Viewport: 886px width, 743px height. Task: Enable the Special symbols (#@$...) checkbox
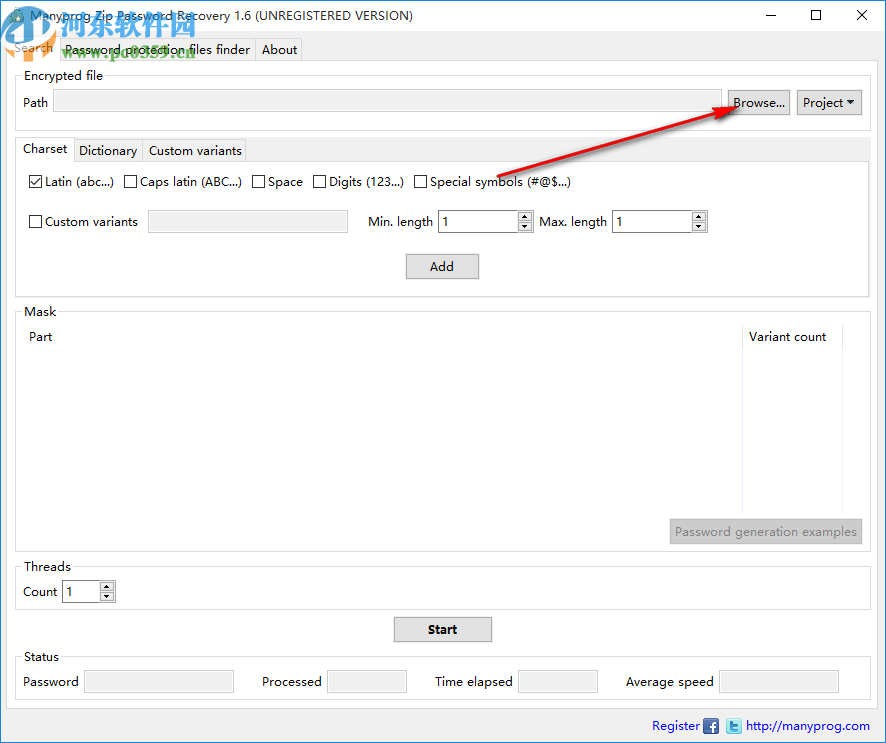pos(420,181)
